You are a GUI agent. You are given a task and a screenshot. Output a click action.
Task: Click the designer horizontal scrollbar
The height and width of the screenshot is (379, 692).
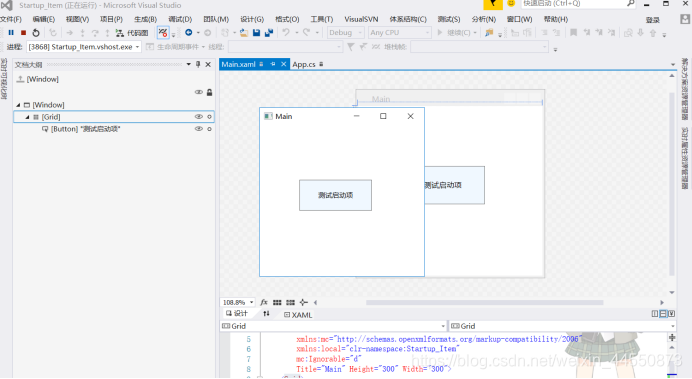click(x=485, y=303)
